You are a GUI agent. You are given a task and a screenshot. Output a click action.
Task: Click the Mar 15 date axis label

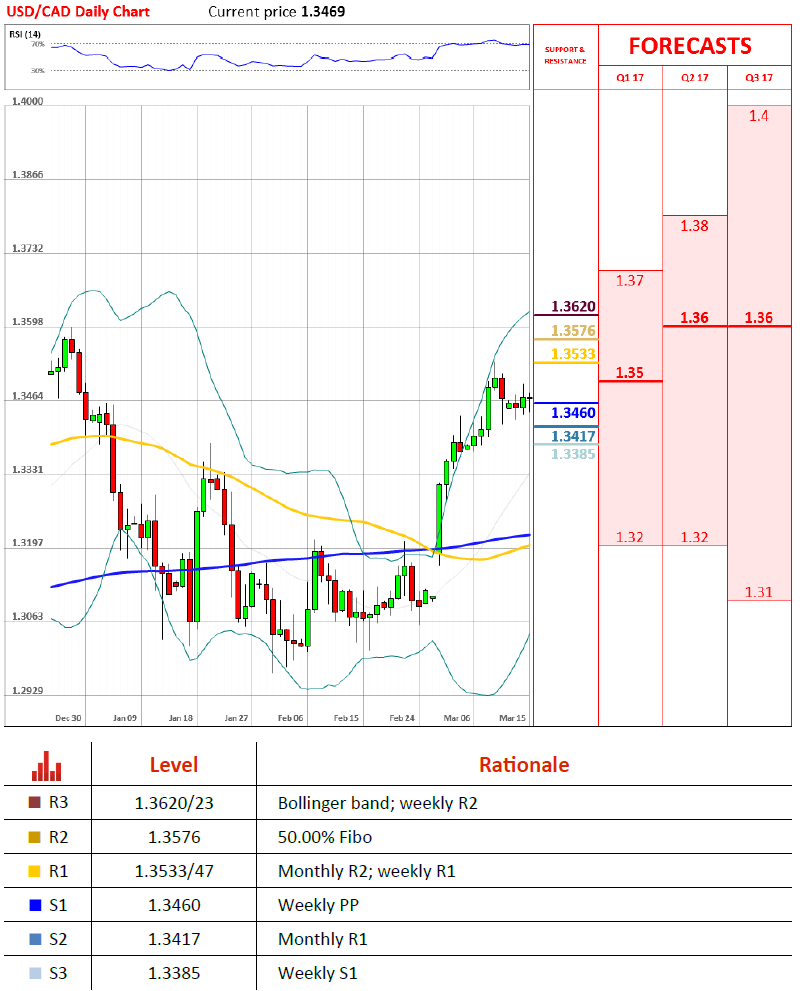pyautogui.click(x=512, y=718)
